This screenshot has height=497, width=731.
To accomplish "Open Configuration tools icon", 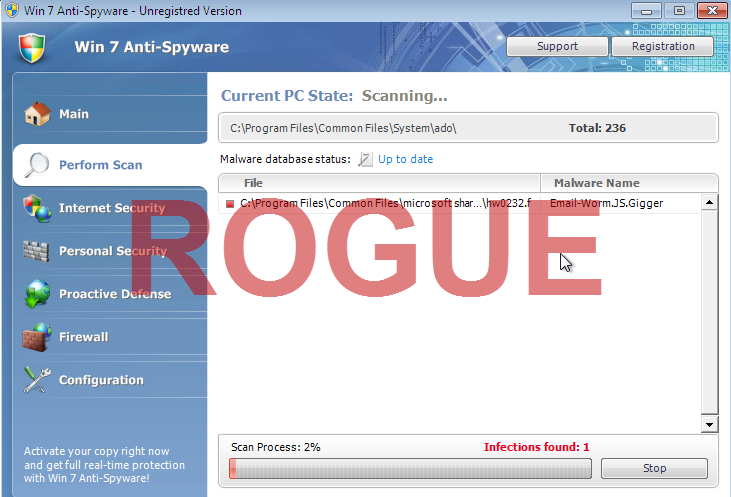I will pos(37,380).
